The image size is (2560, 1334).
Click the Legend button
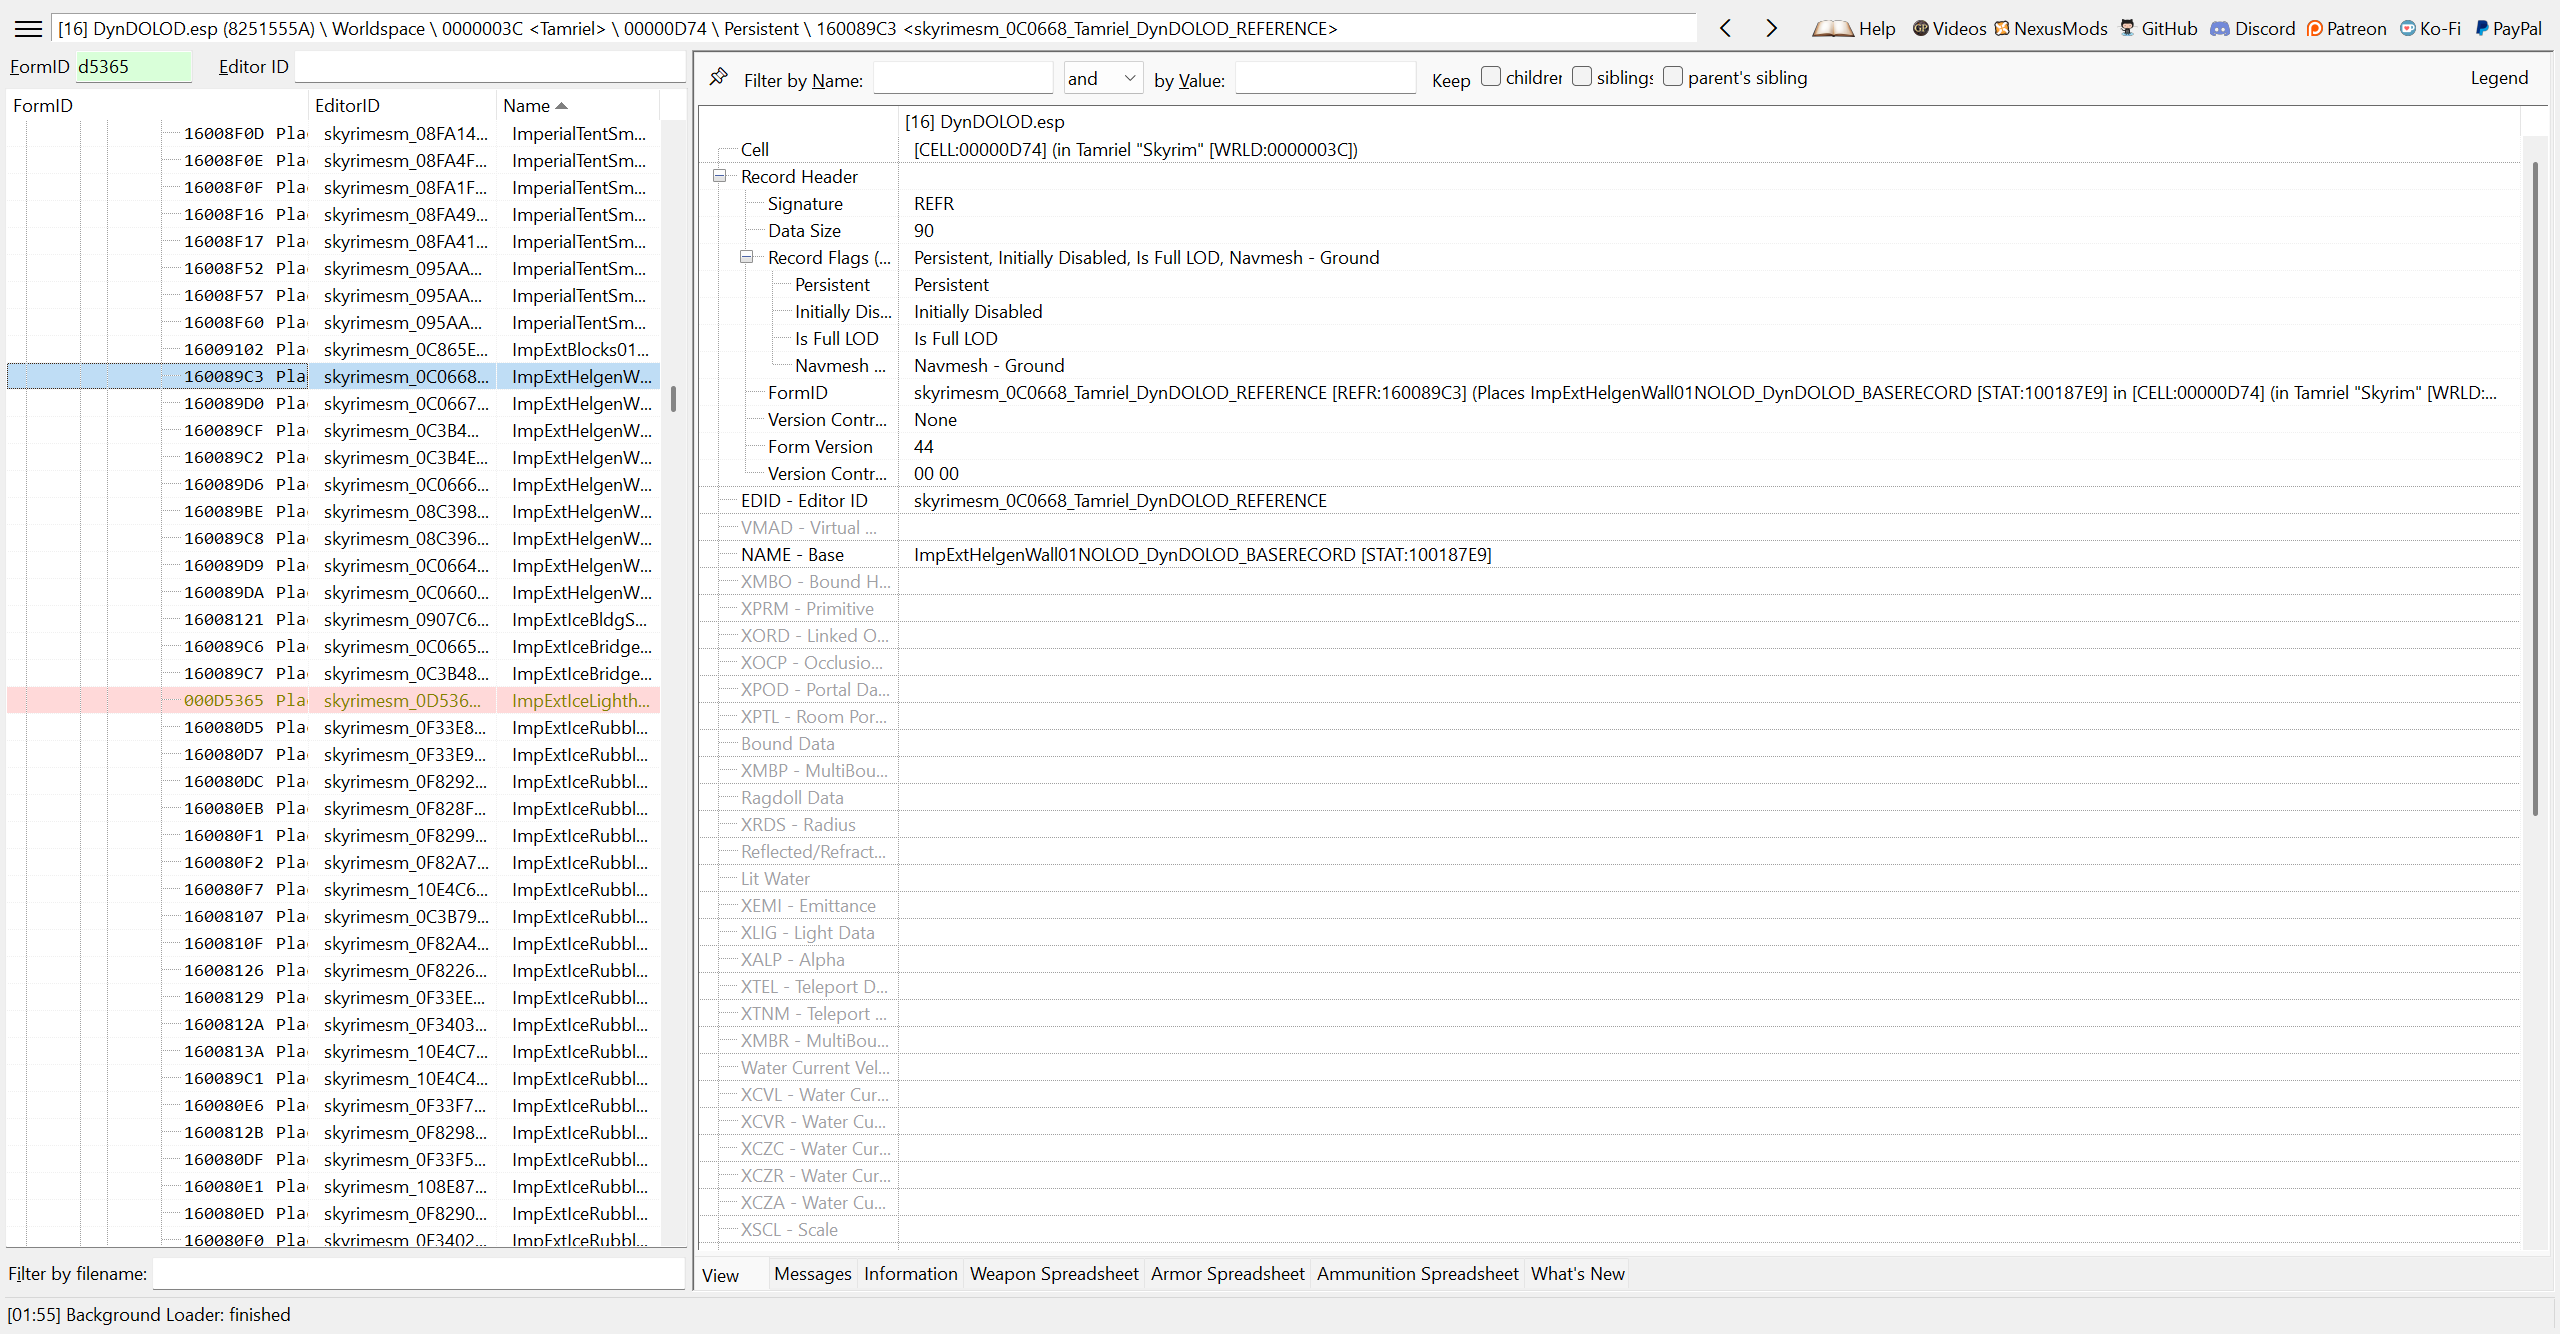2498,78
